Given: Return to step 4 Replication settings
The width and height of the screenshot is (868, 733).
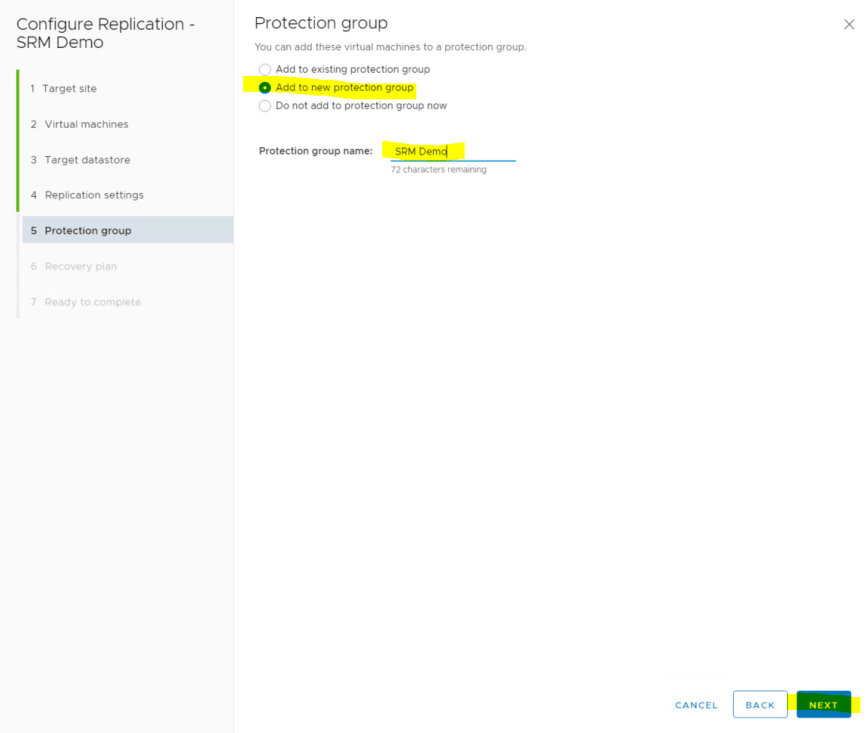Looking at the screenshot, I should (93, 195).
